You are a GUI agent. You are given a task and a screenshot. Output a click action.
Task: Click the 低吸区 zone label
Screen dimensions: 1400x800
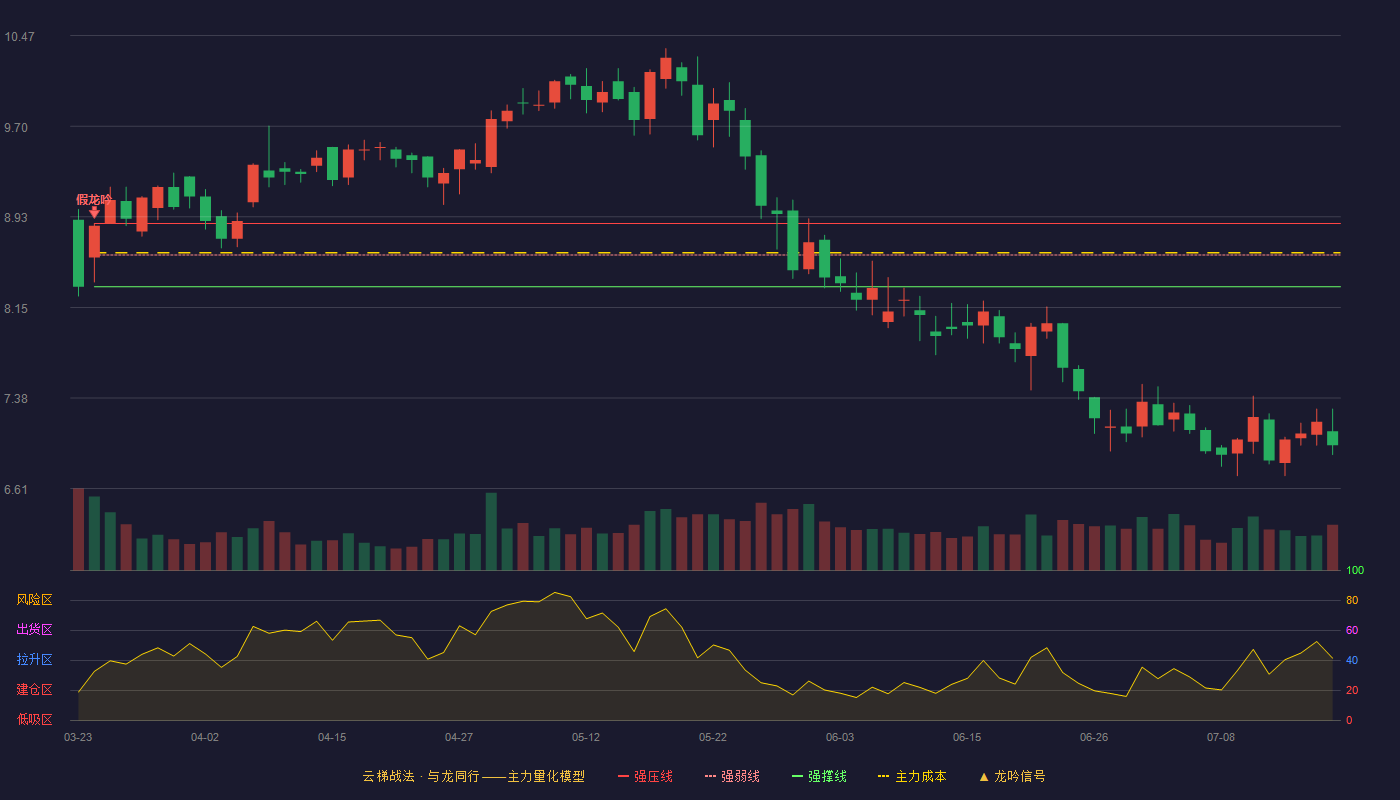(34, 719)
